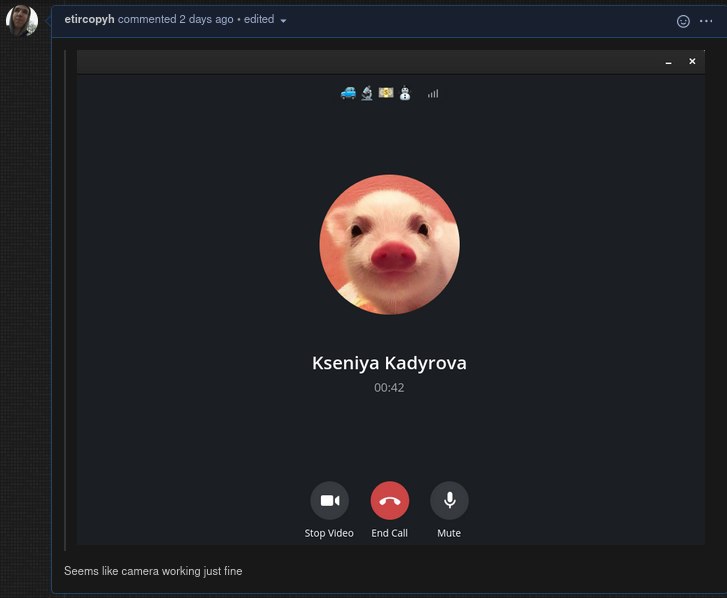Click the microscope emoji encryption key
This screenshot has height=598, width=727.
(367, 93)
